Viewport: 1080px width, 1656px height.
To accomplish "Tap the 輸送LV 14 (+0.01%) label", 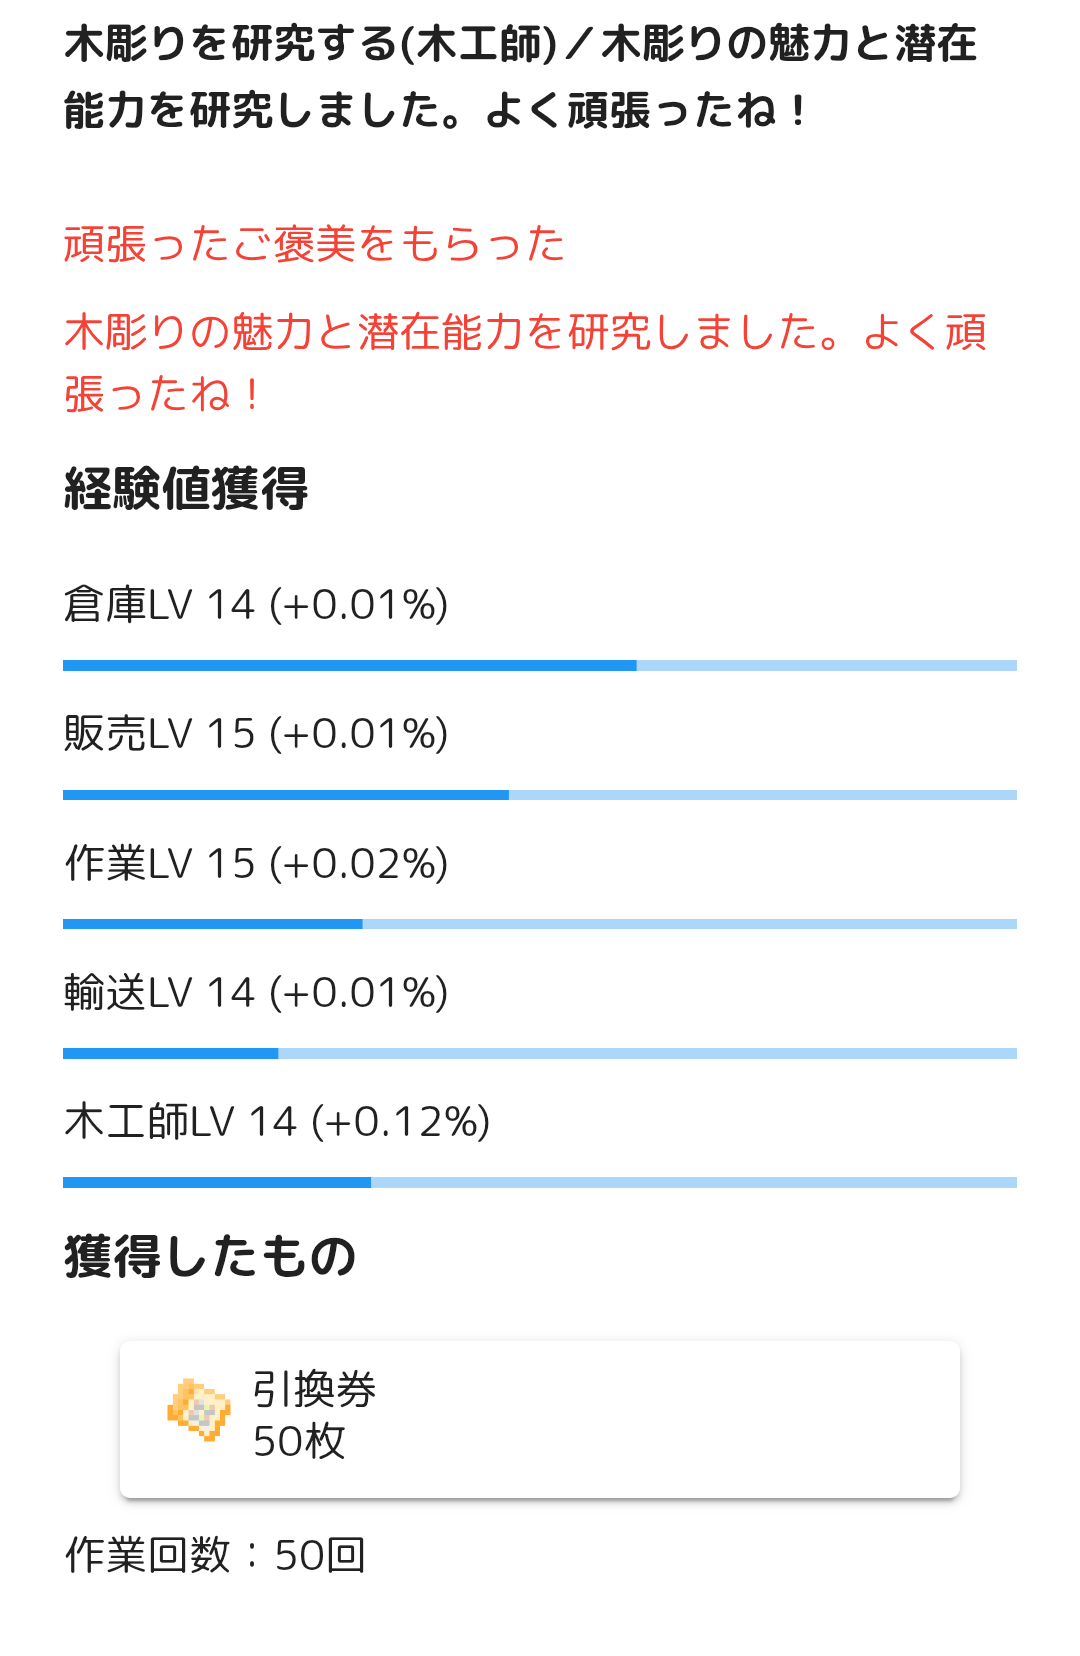I will pyautogui.click(x=256, y=993).
